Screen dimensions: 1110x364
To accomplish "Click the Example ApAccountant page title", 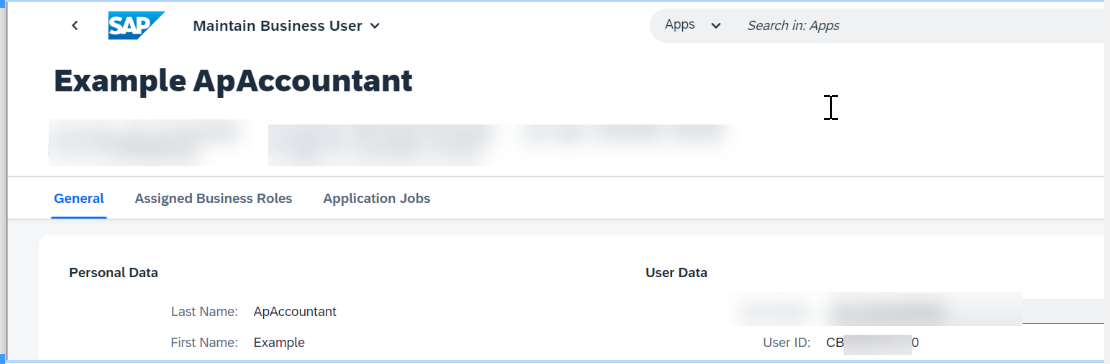I will coord(233,81).
